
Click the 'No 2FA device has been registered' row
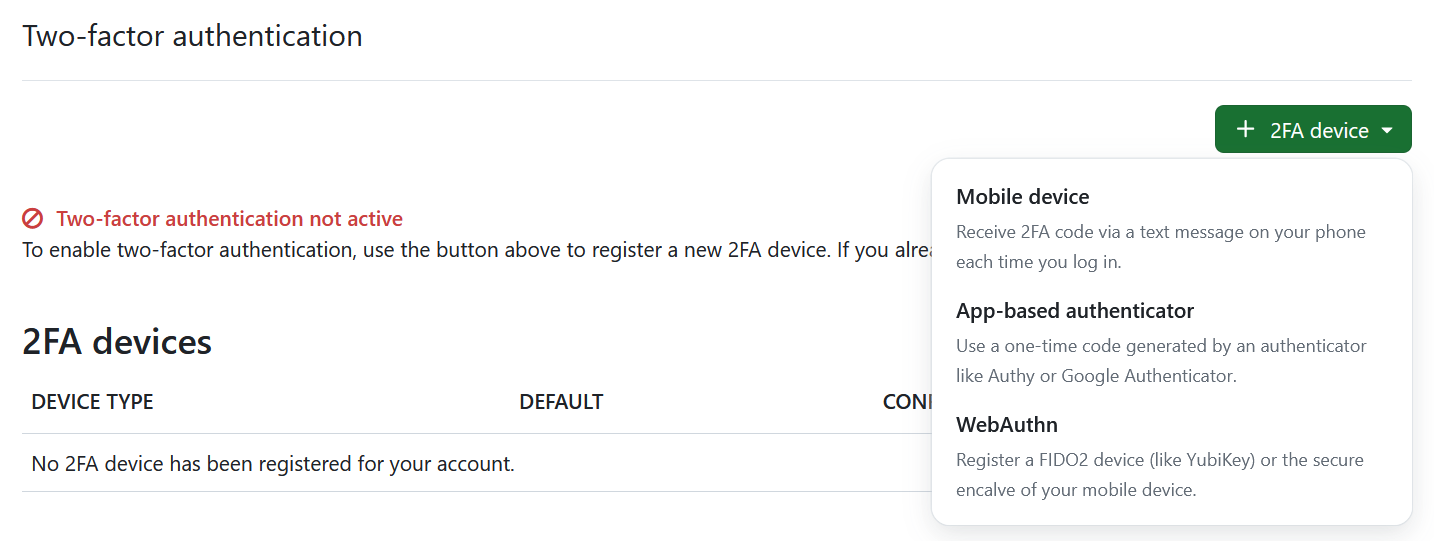tap(273, 464)
